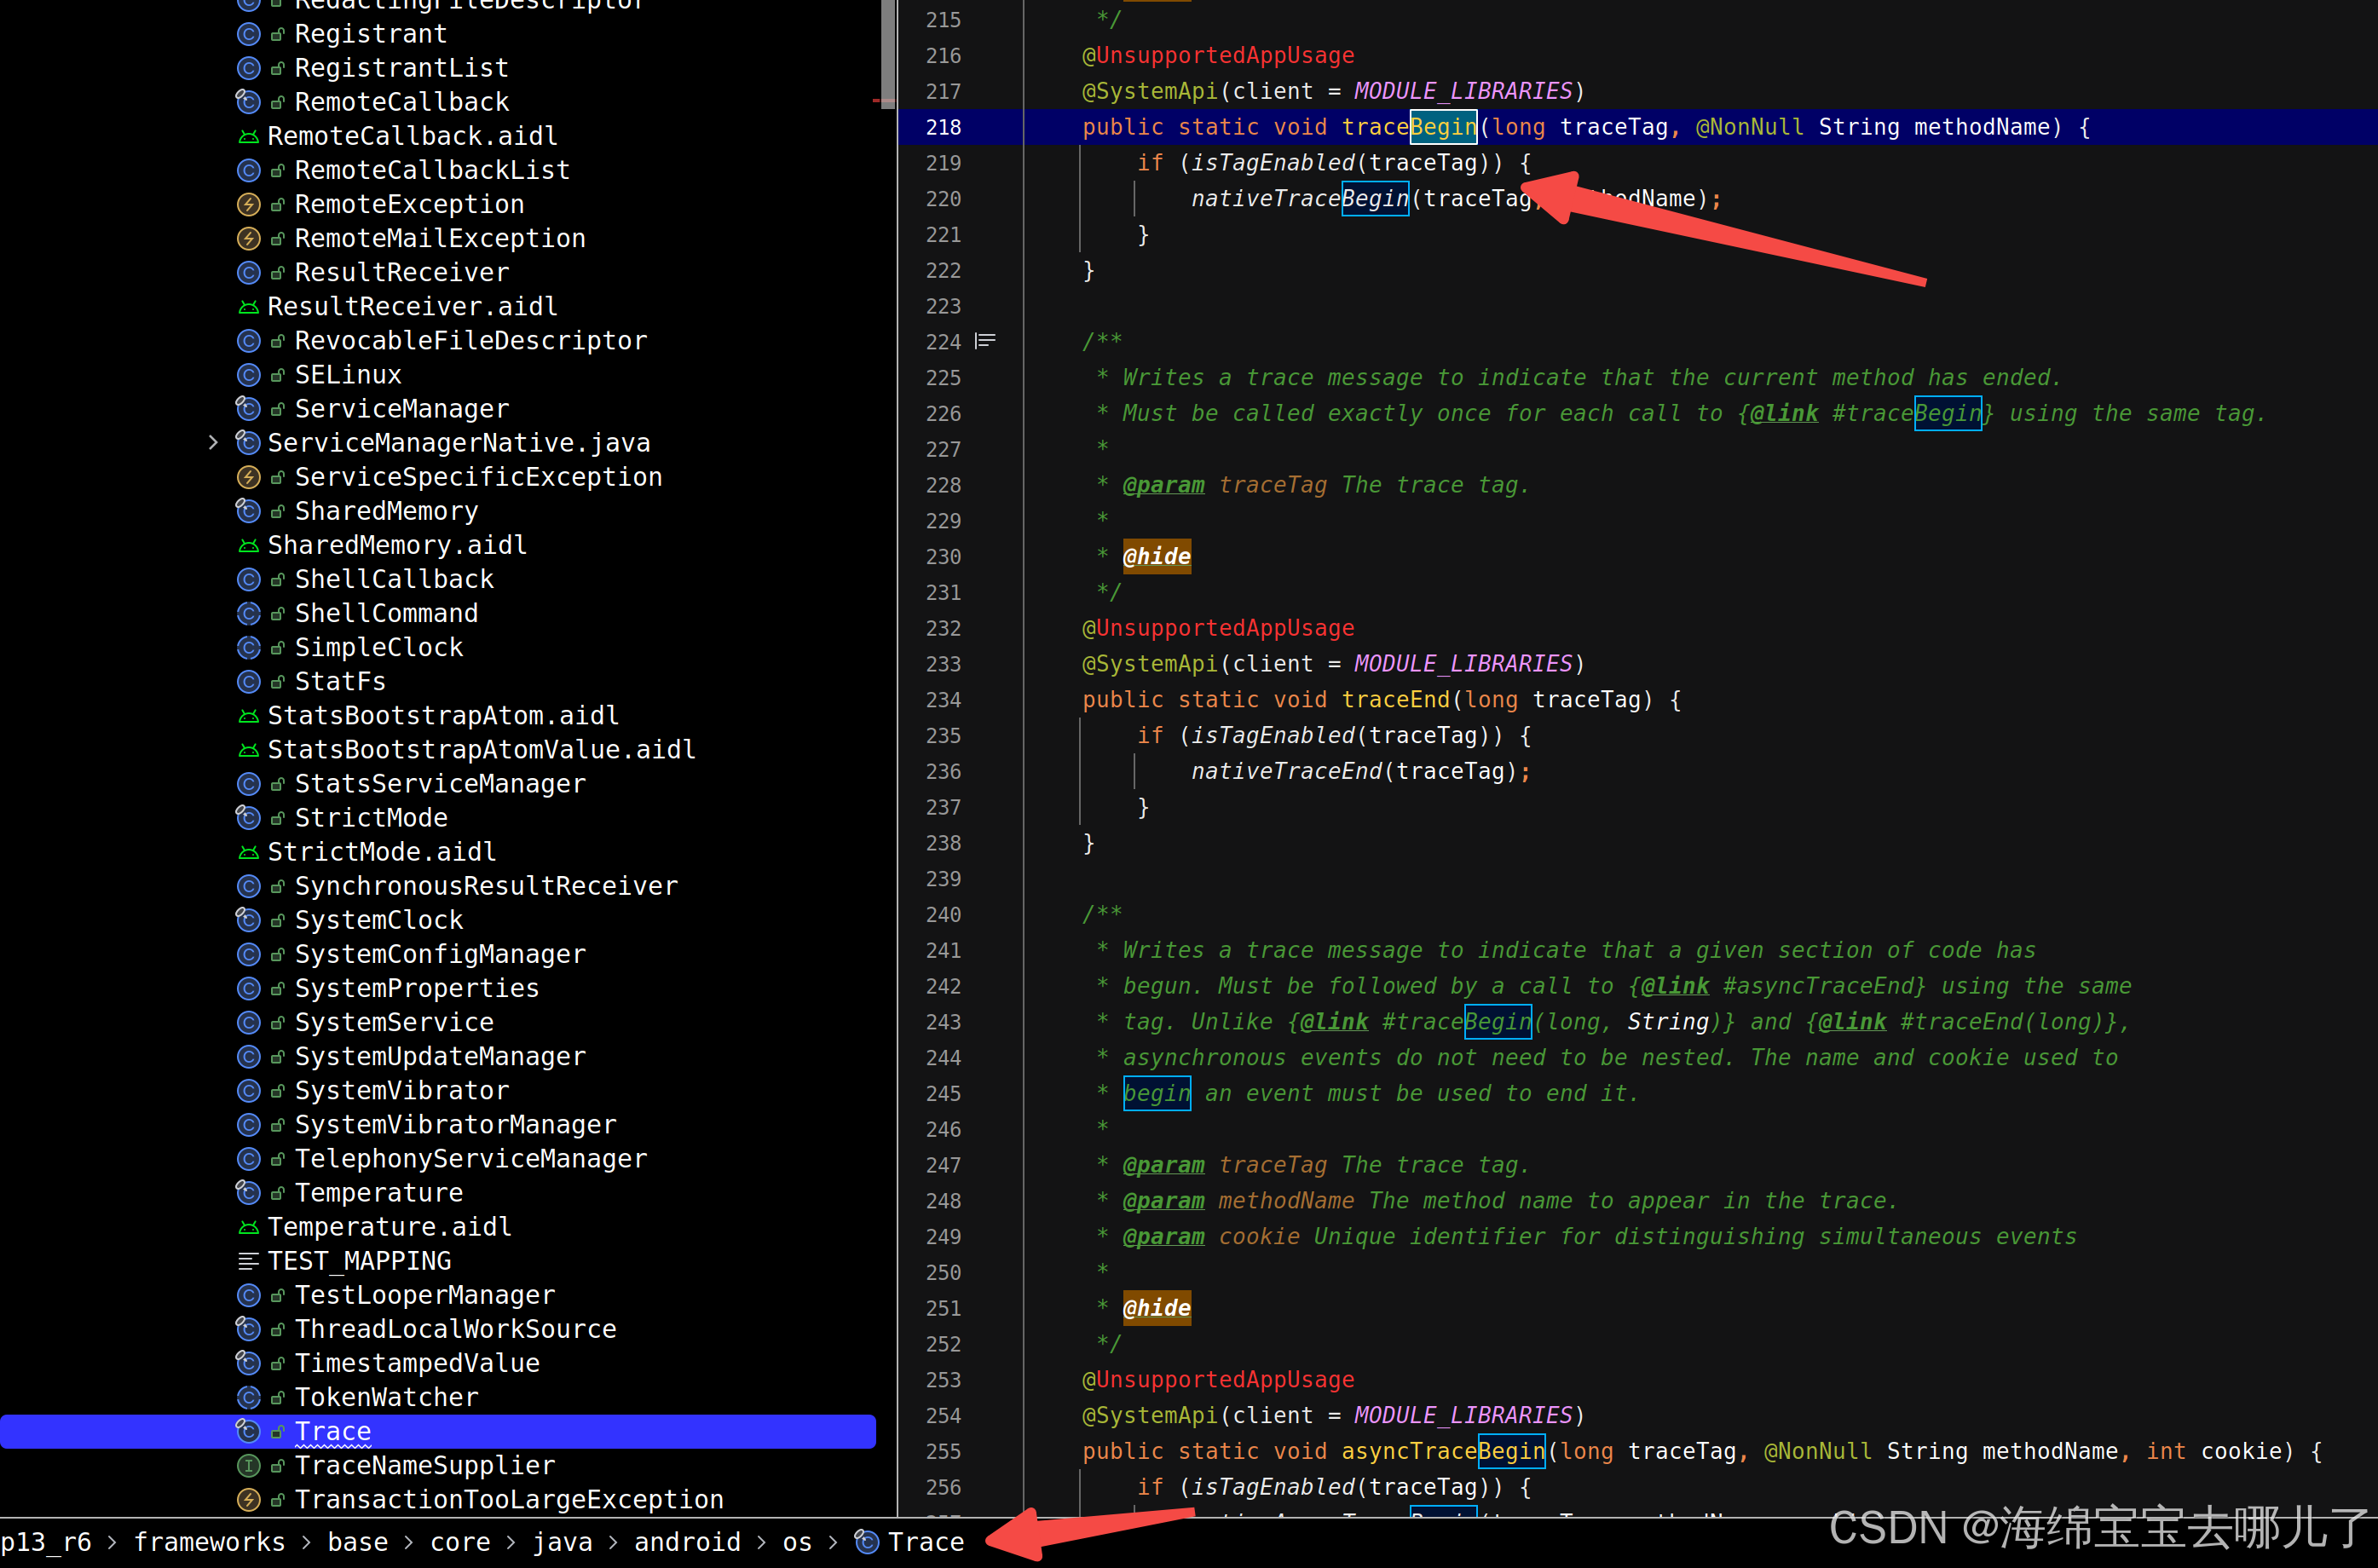Click the MODULE_LIBRARIES constant on line 217
The height and width of the screenshot is (1568, 2378).
(x=1463, y=91)
